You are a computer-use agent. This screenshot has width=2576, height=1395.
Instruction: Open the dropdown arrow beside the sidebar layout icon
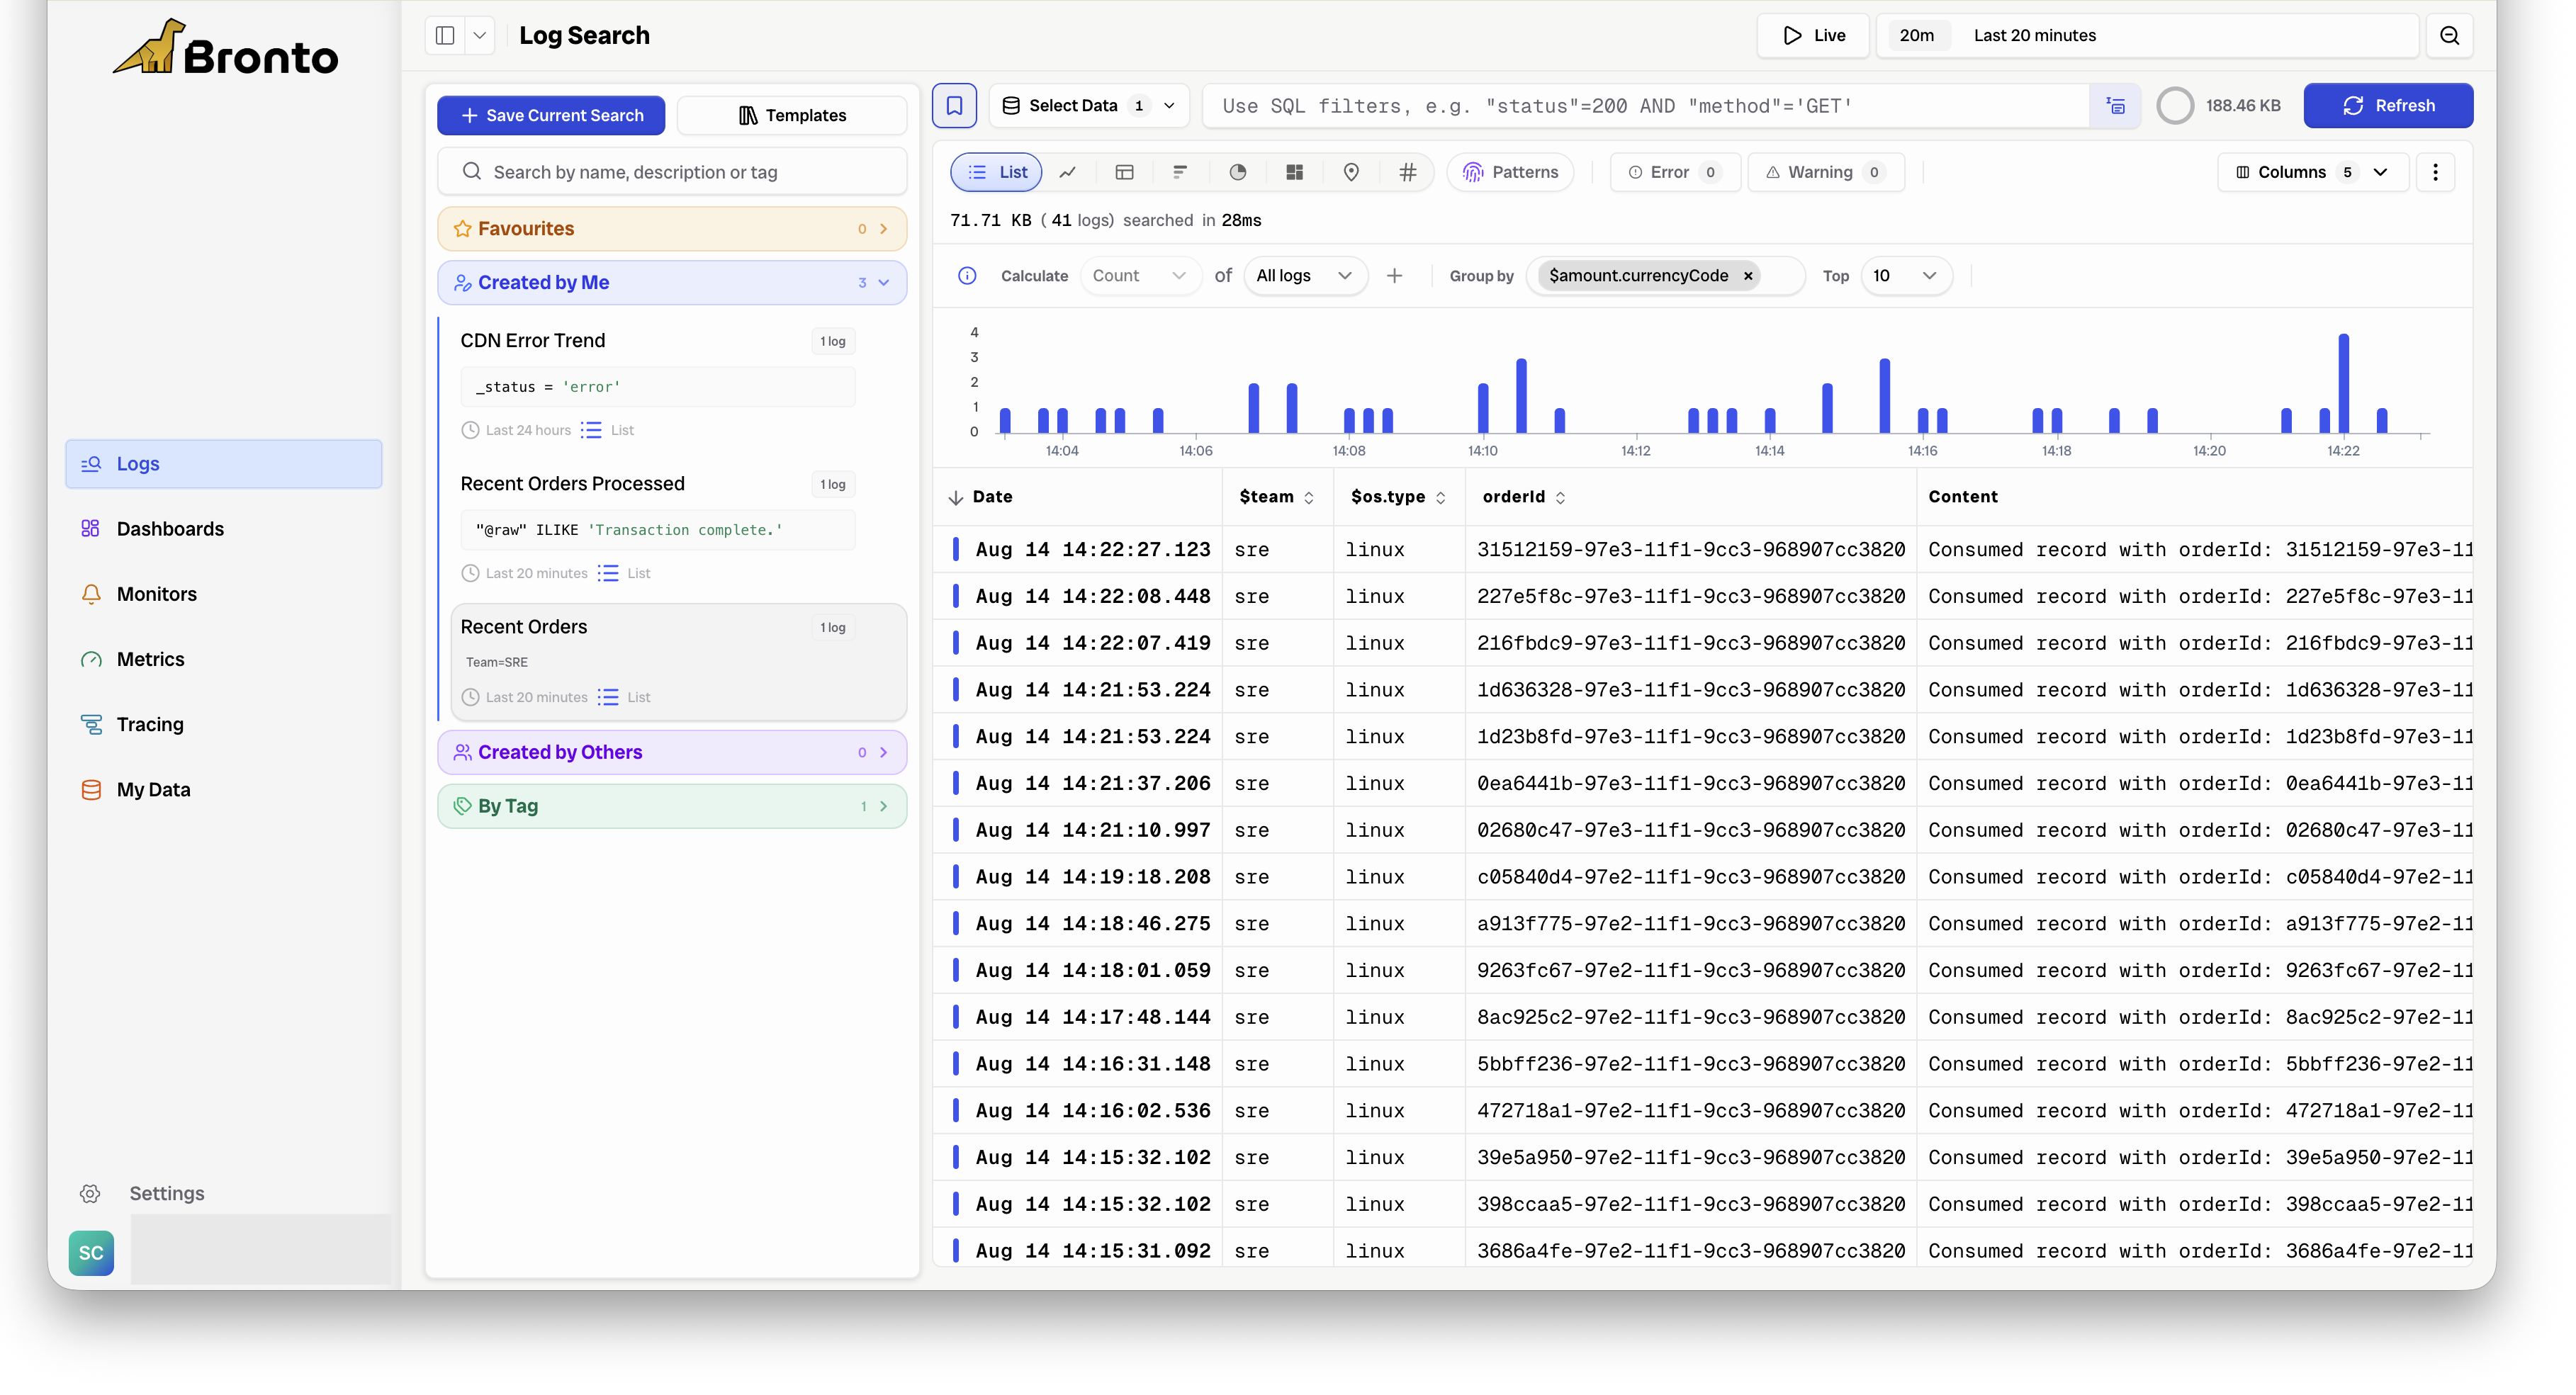pos(480,36)
